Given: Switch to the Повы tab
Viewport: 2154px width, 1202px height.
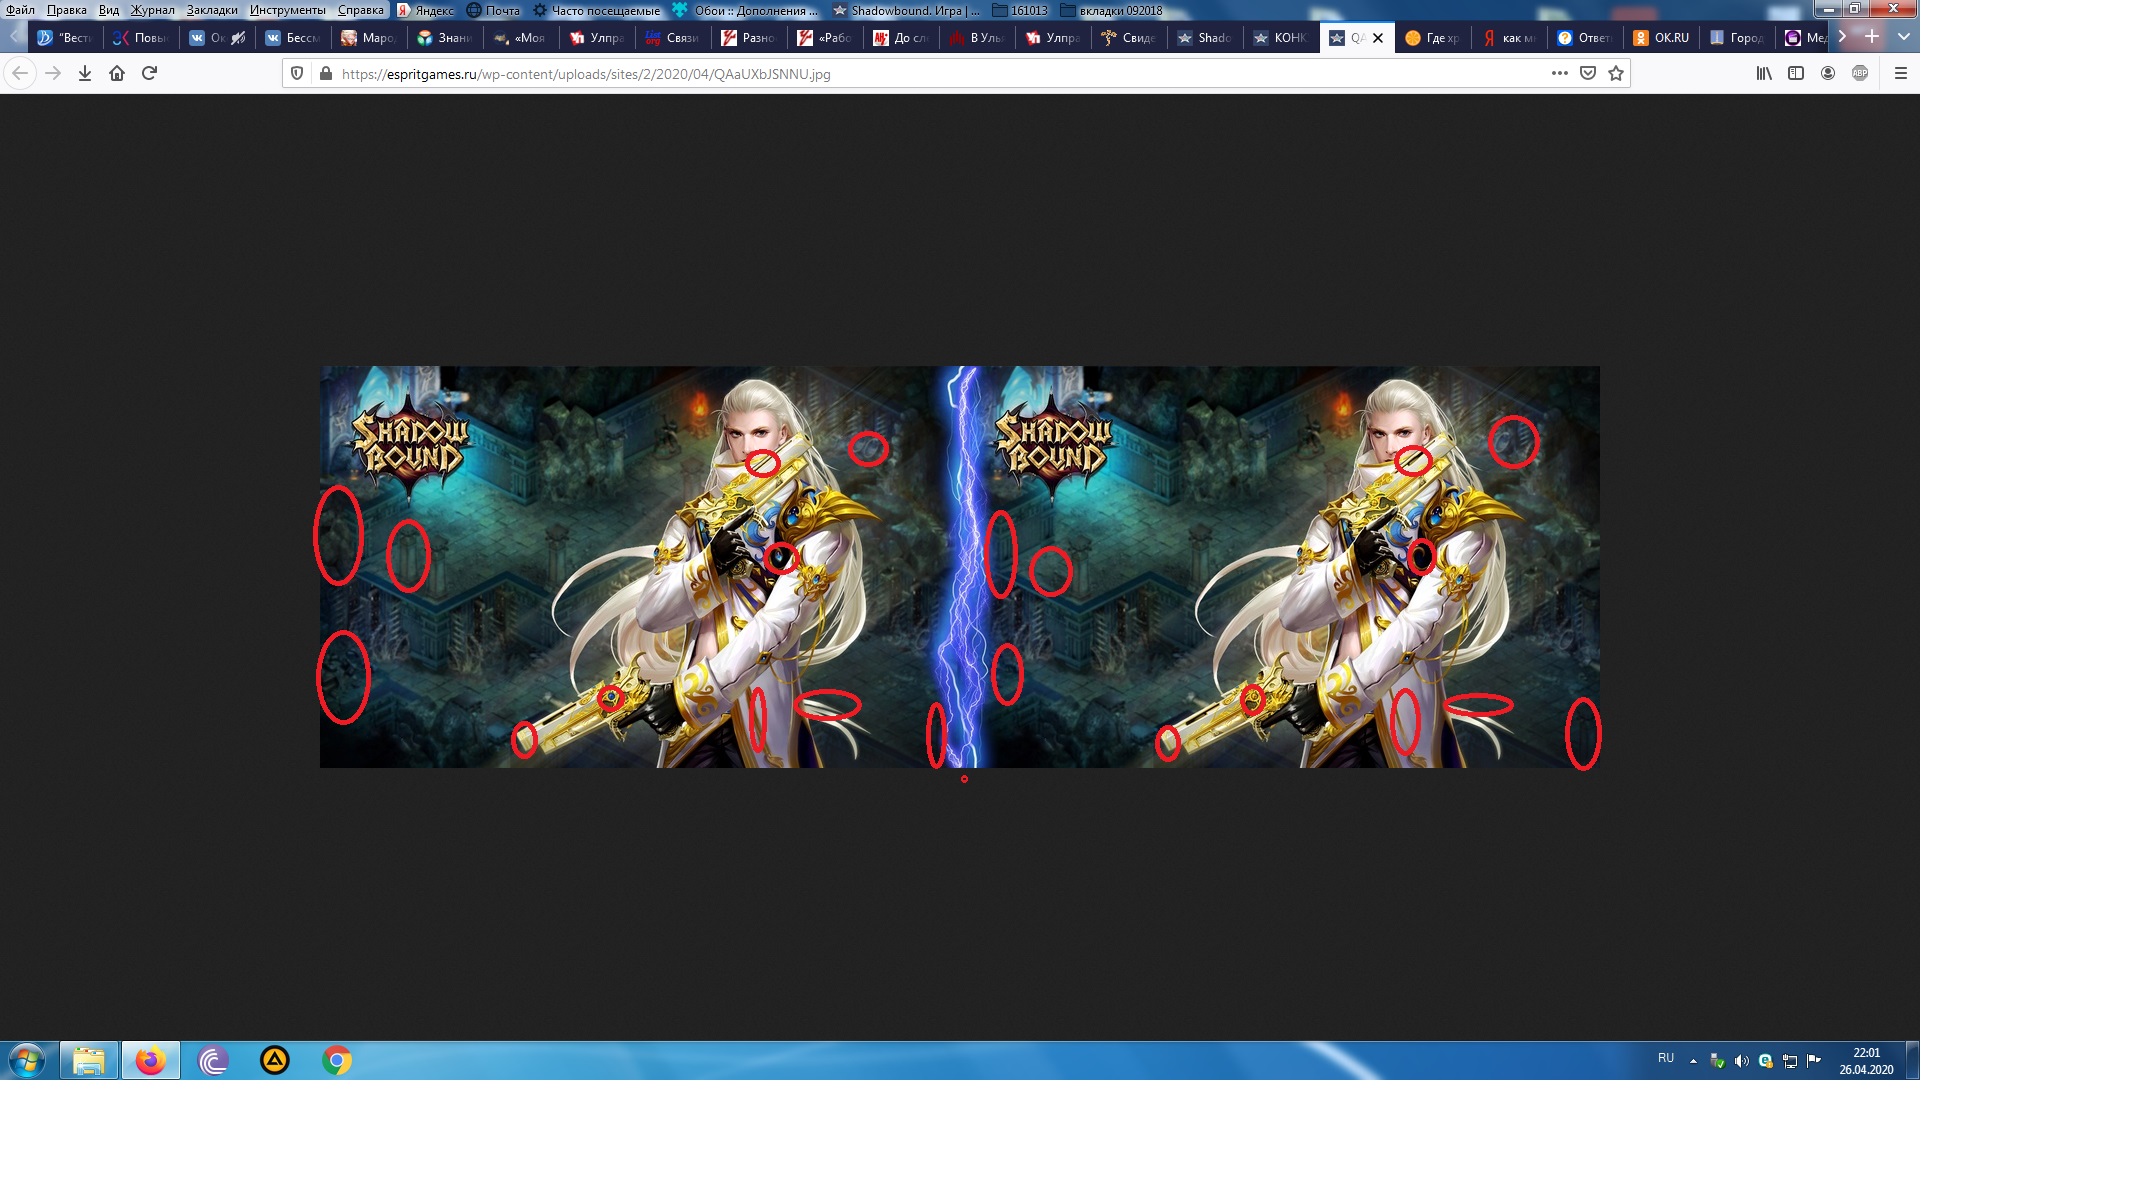Looking at the screenshot, I should click(141, 38).
